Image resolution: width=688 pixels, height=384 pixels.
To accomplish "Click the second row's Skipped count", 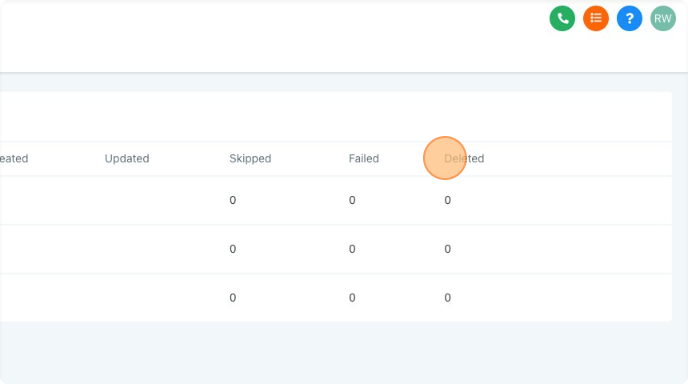I will click(233, 249).
